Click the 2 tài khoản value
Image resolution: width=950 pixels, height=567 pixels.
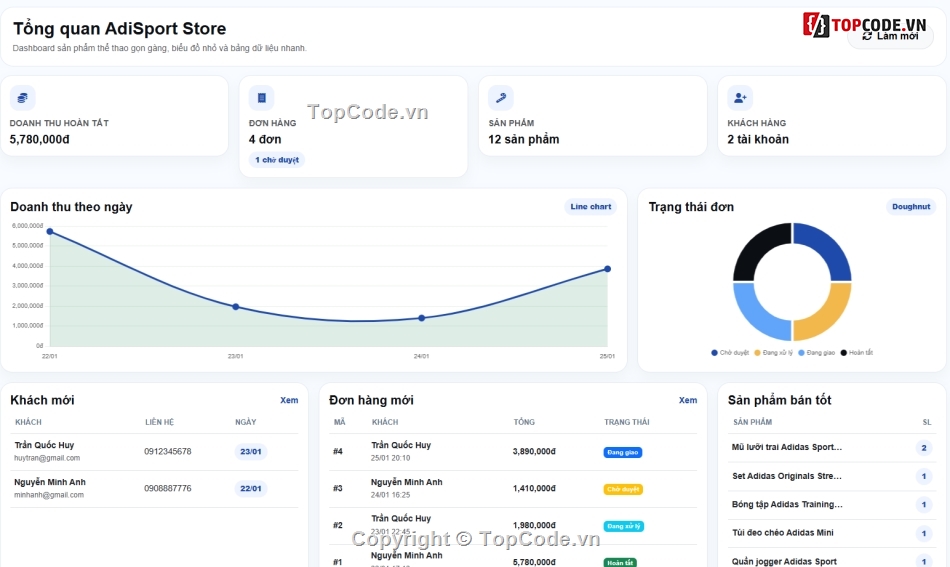tap(758, 139)
